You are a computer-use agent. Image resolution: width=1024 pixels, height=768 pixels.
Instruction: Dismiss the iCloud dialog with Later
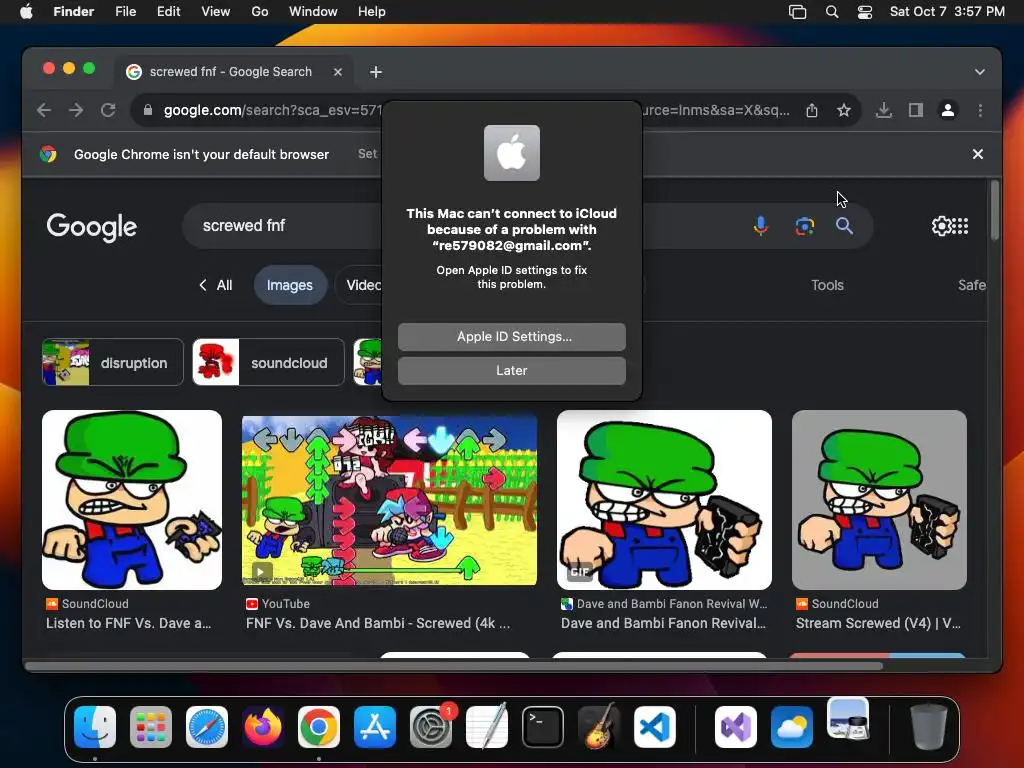tap(511, 370)
